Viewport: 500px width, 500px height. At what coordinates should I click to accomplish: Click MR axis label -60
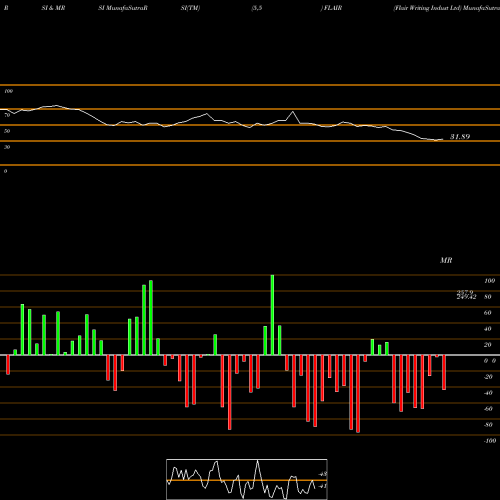tap(488, 409)
